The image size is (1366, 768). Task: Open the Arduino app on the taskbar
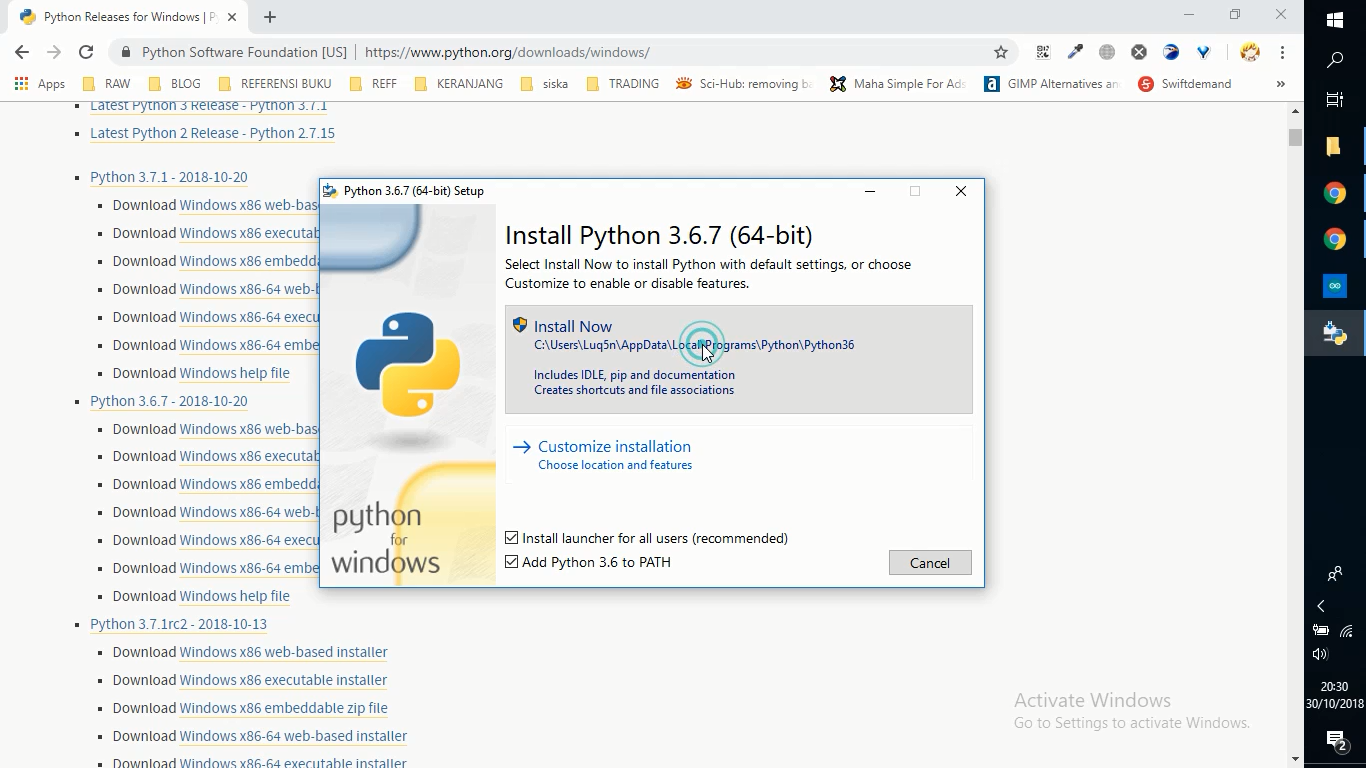[1335, 286]
